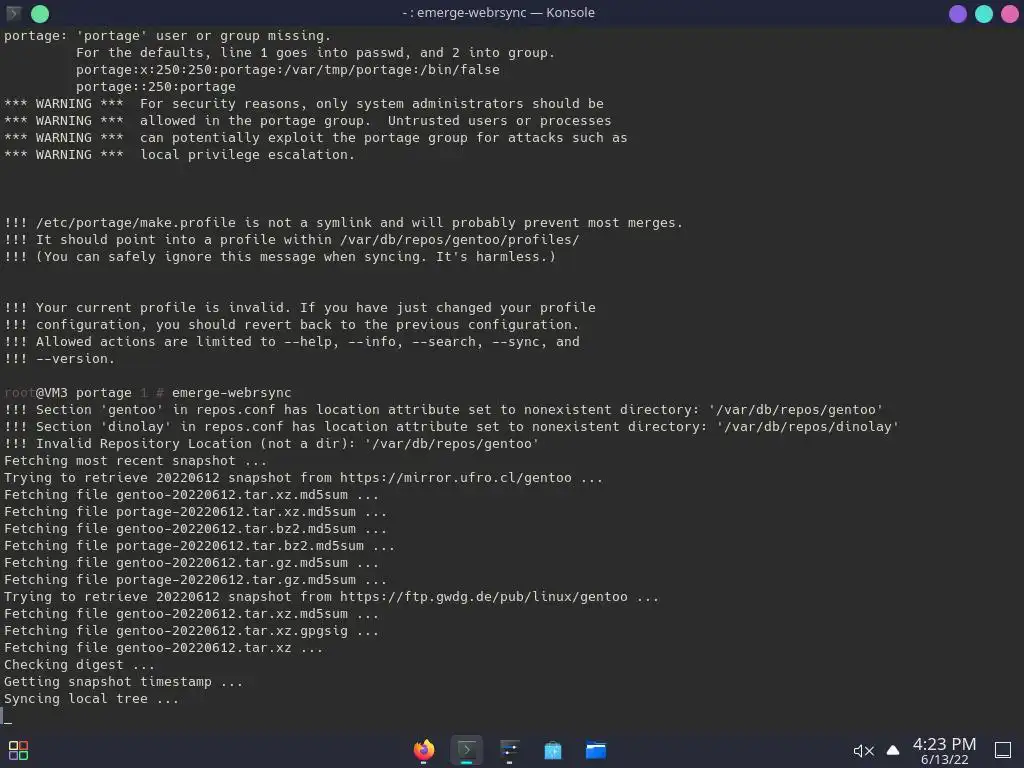Click the purple titlebar button
1024x768 pixels.
tap(957, 14)
